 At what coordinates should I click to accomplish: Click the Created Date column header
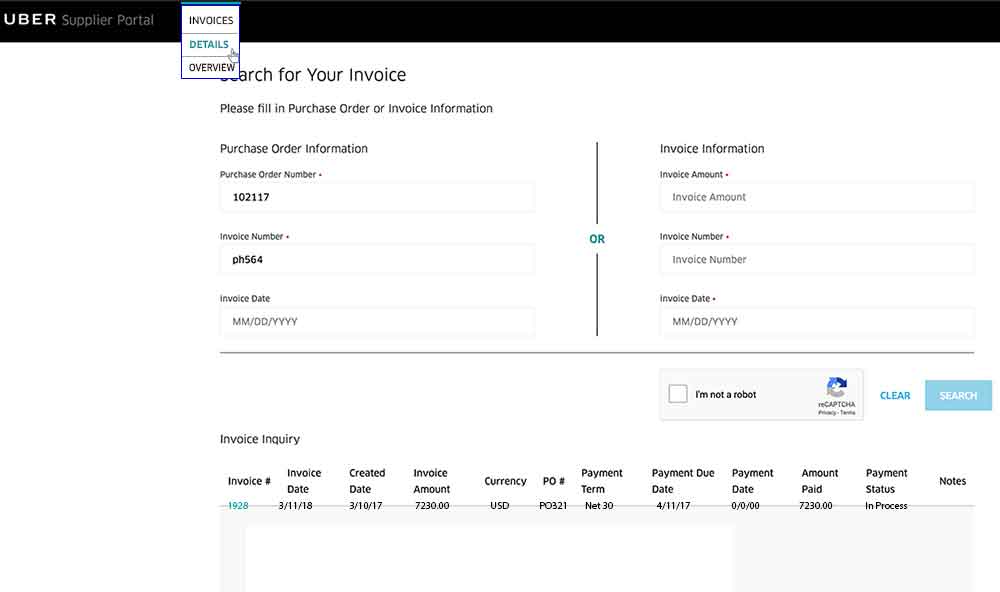click(x=367, y=481)
